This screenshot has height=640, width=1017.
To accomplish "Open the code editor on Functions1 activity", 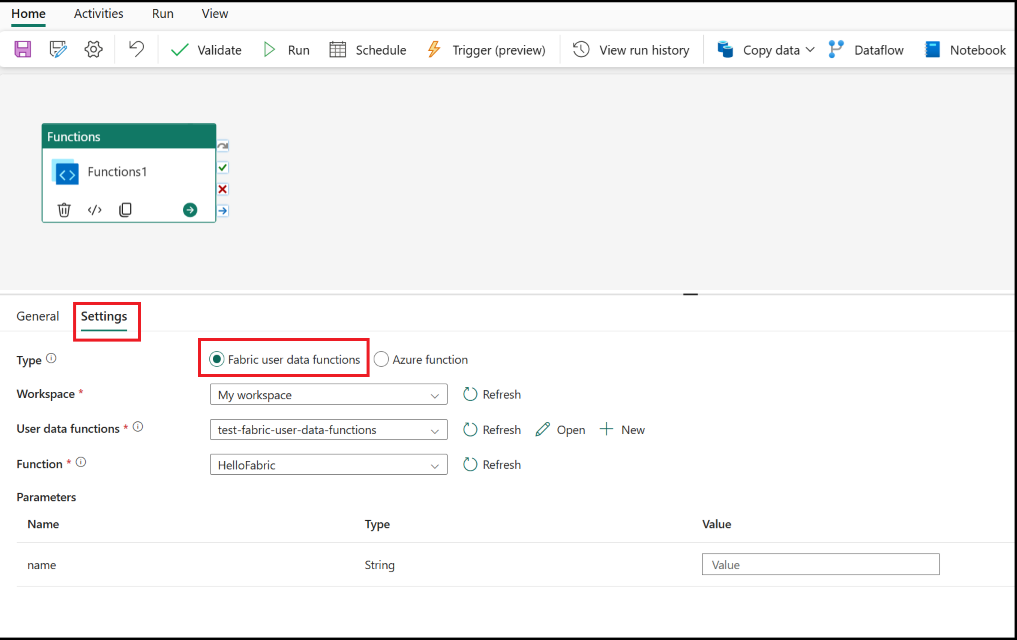I will (94, 209).
